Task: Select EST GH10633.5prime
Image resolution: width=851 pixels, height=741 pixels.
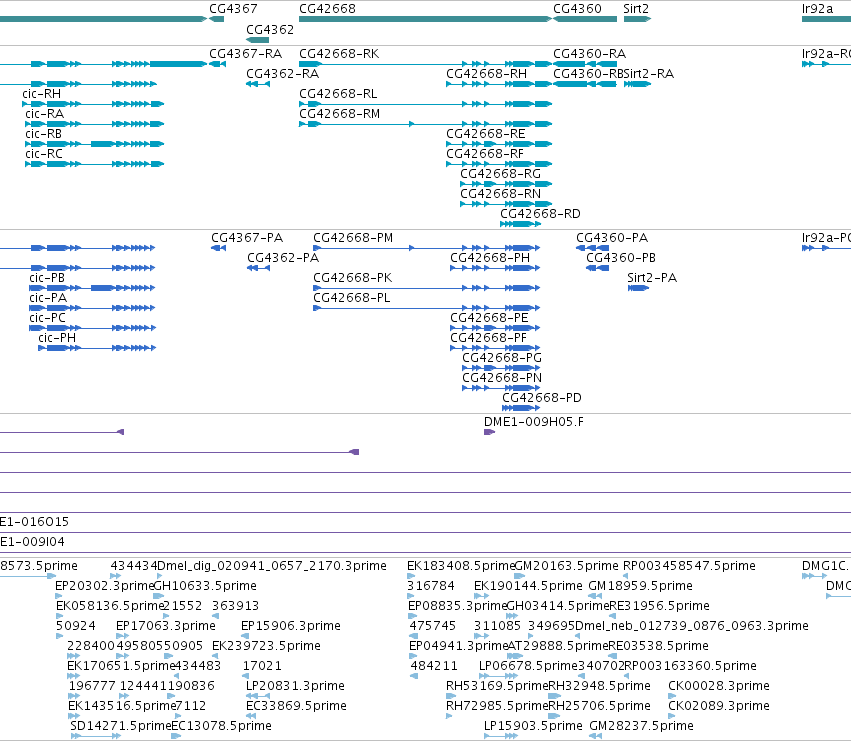Action: pos(205,587)
